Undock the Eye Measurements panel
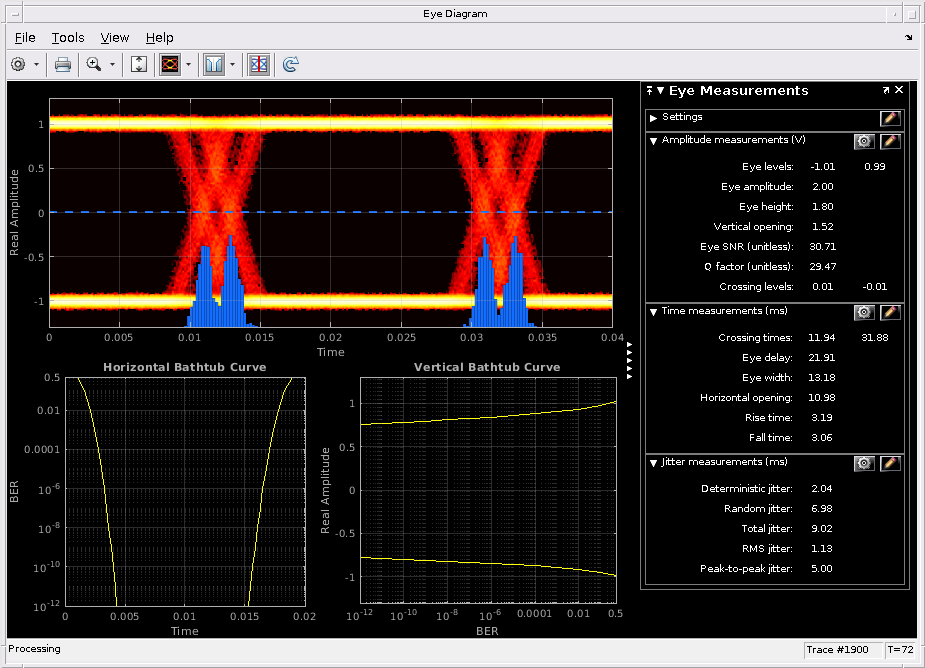This screenshot has width=925, height=668. (886, 90)
